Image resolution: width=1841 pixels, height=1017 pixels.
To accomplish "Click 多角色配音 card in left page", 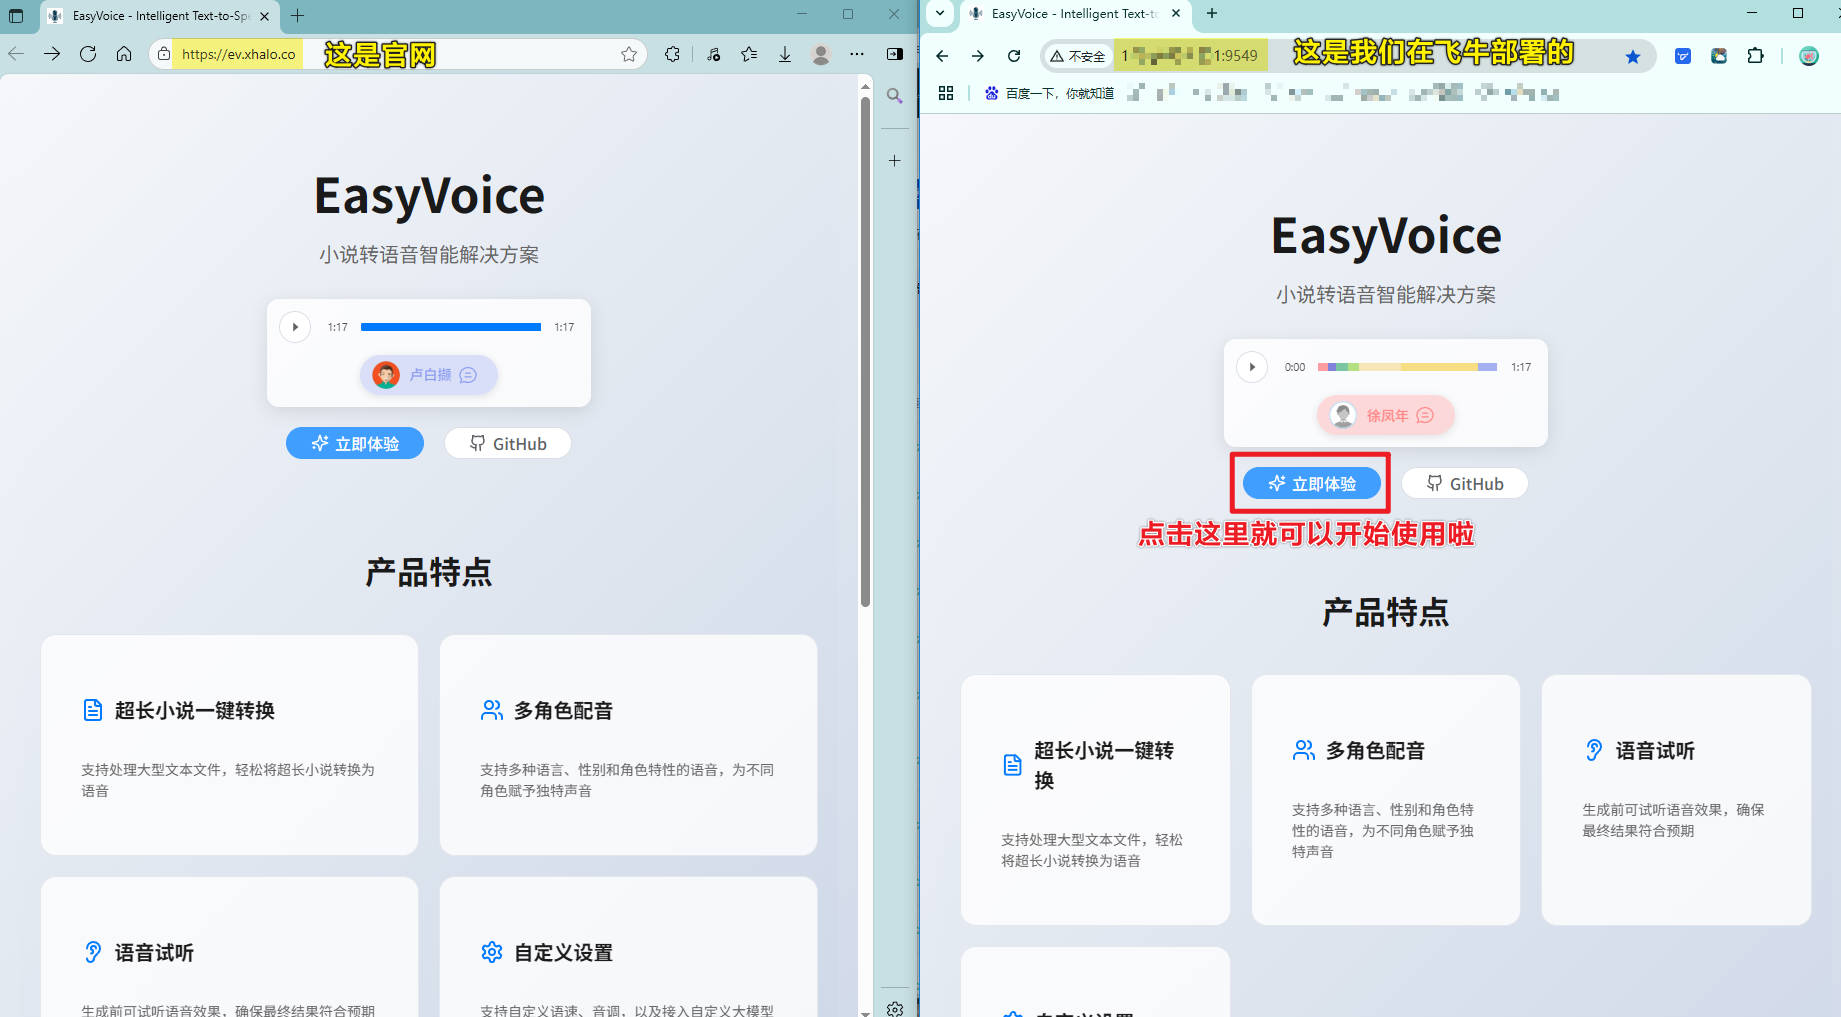I will (x=628, y=745).
